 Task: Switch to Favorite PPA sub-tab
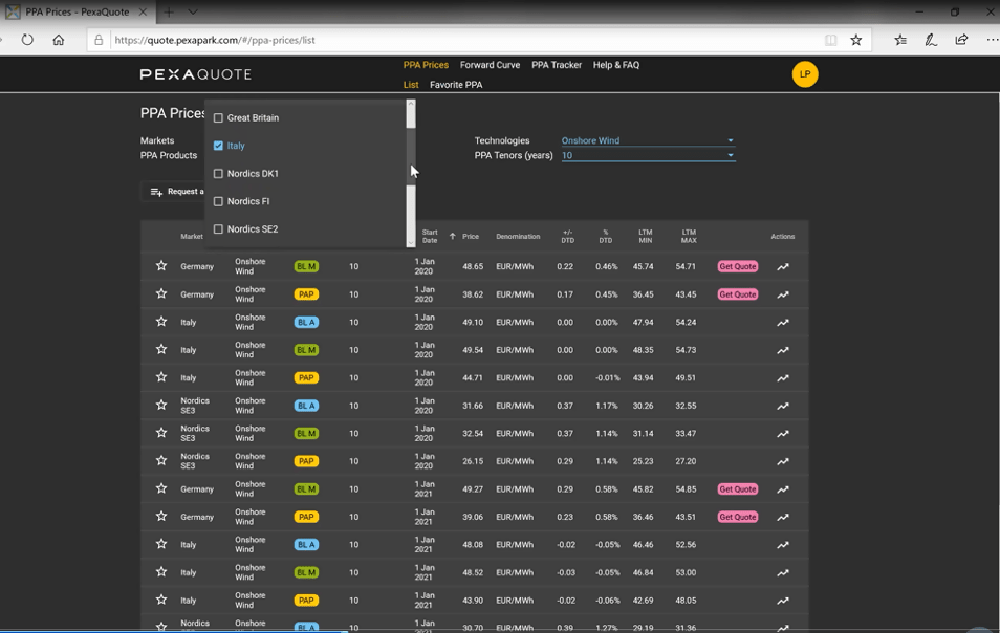[456, 85]
